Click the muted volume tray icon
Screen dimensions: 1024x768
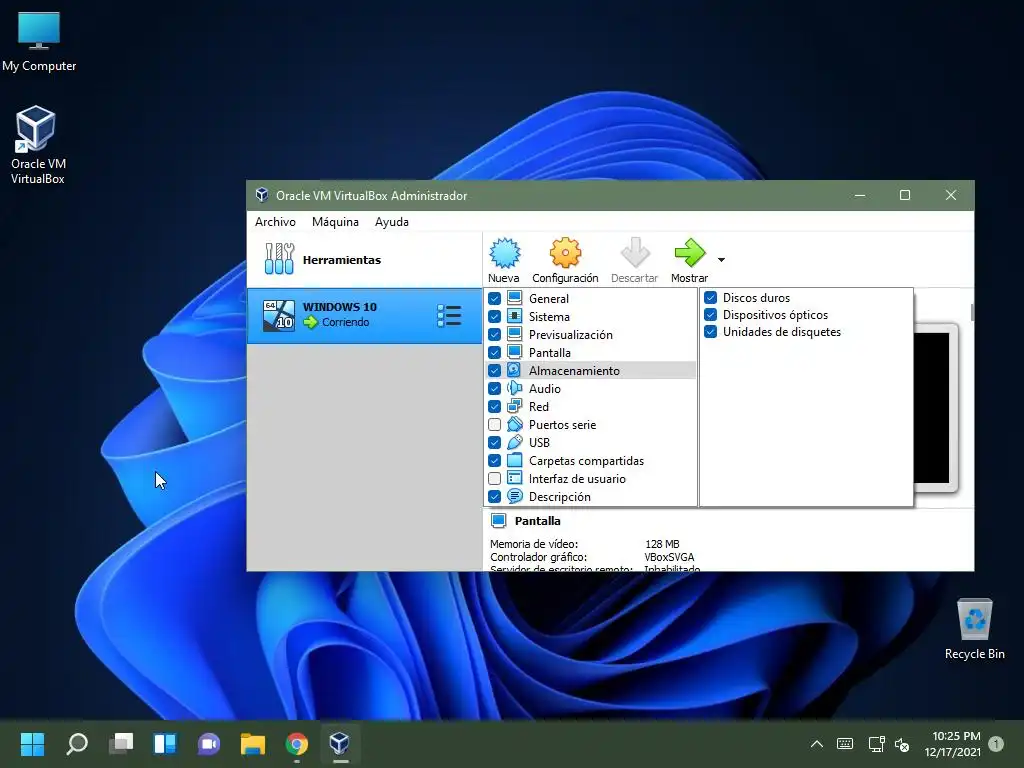902,744
